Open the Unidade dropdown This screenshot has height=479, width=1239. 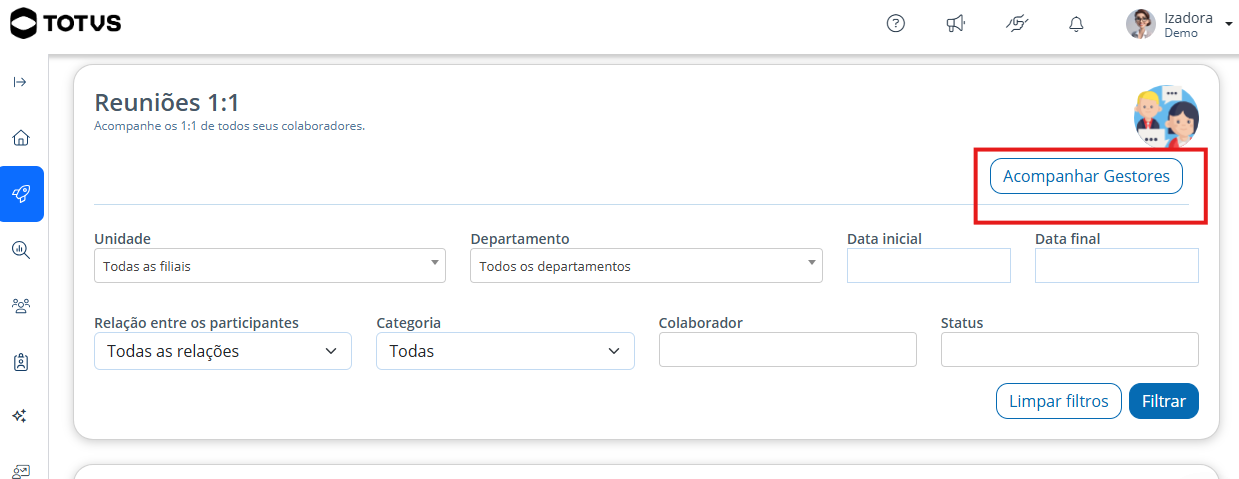pyautogui.click(x=269, y=266)
